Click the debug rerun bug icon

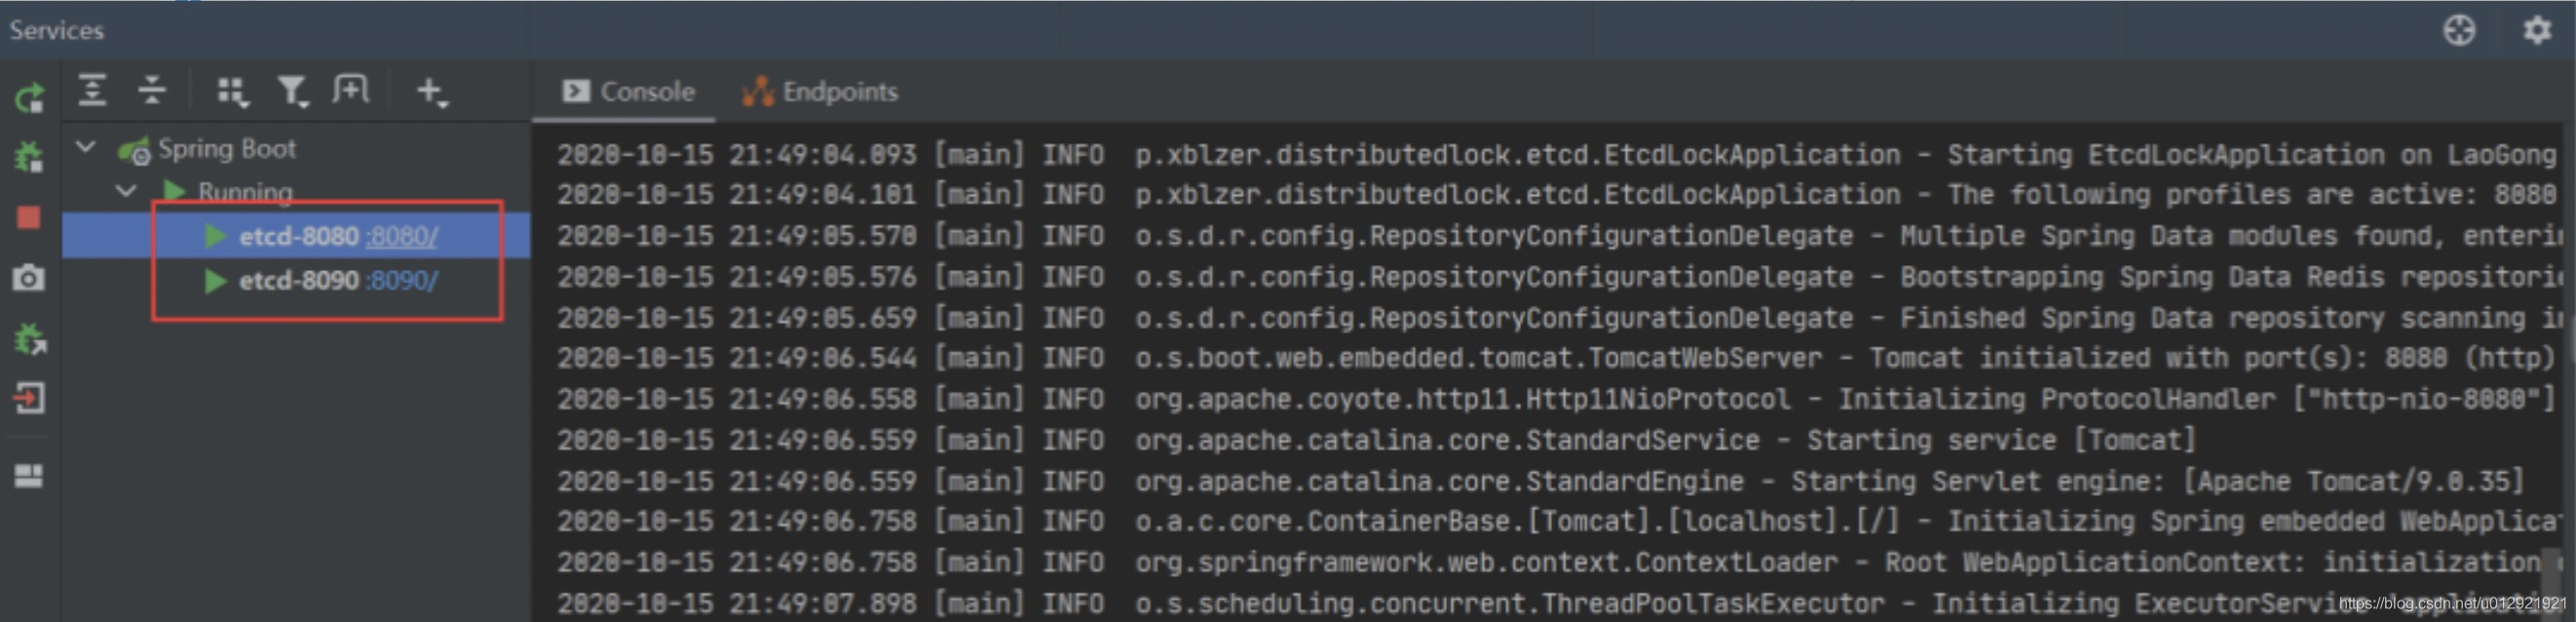29,156
